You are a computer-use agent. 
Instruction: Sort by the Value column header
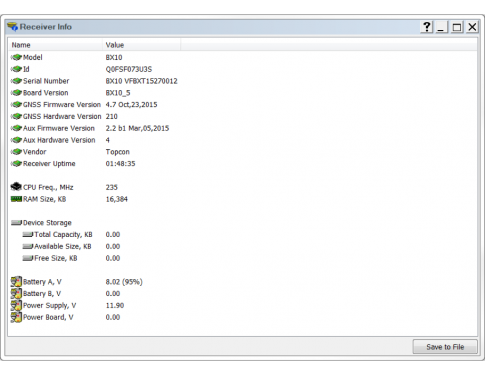tap(142, 45)
